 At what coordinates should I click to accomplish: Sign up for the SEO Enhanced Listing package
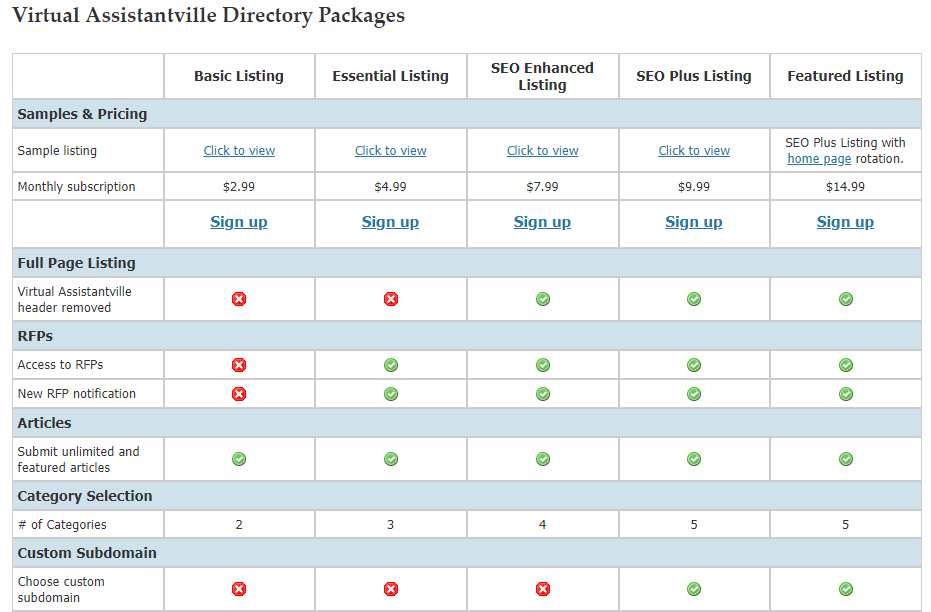(543, 222)
